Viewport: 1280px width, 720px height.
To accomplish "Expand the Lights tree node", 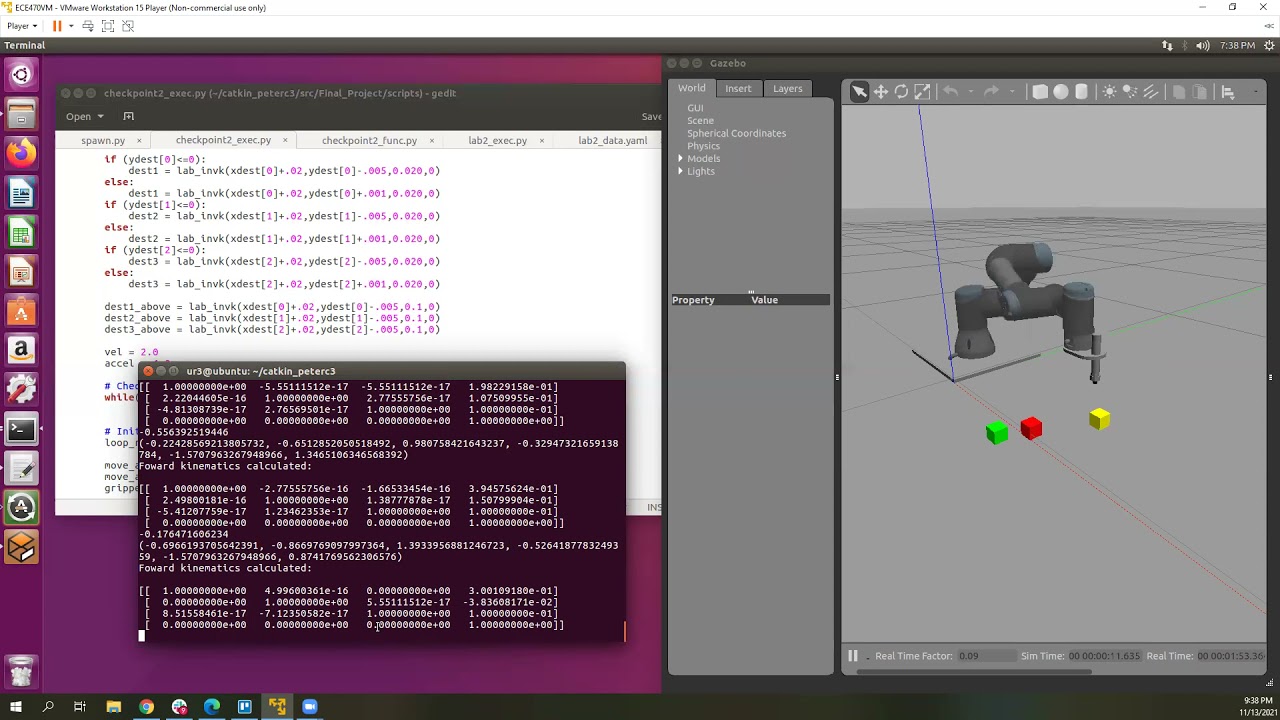I will click(x=681, y=171).
